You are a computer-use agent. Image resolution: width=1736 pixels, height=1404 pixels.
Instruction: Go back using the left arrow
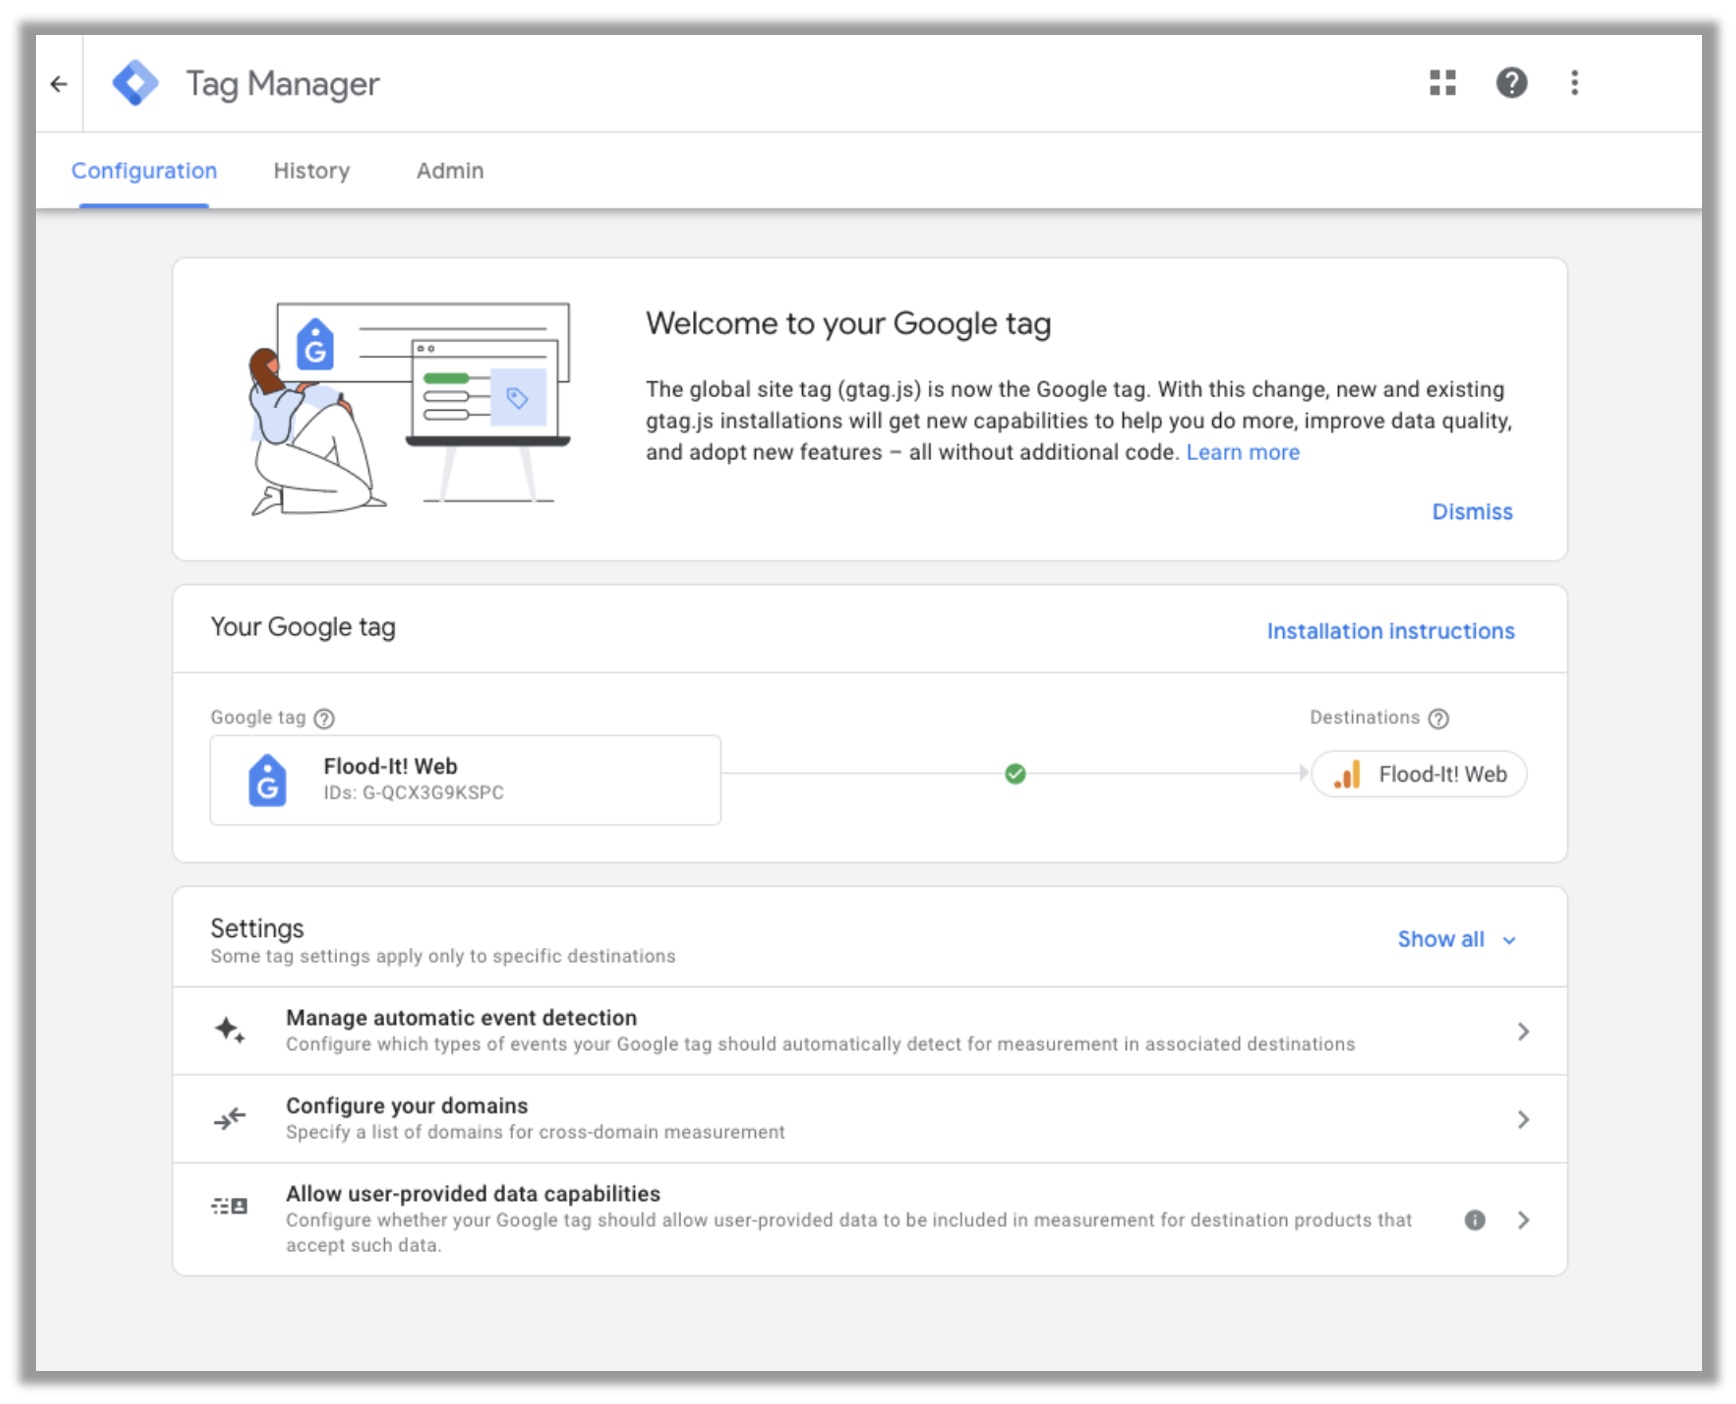click(59, 84)
